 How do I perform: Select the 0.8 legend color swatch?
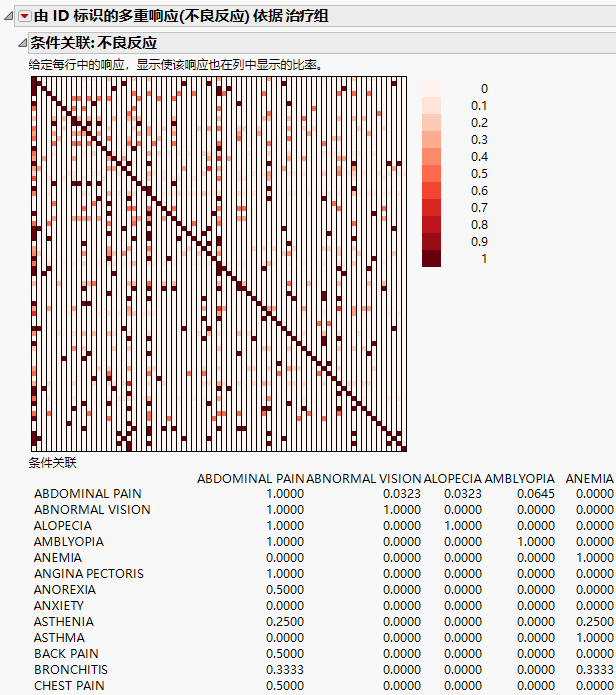pos(431,225)
